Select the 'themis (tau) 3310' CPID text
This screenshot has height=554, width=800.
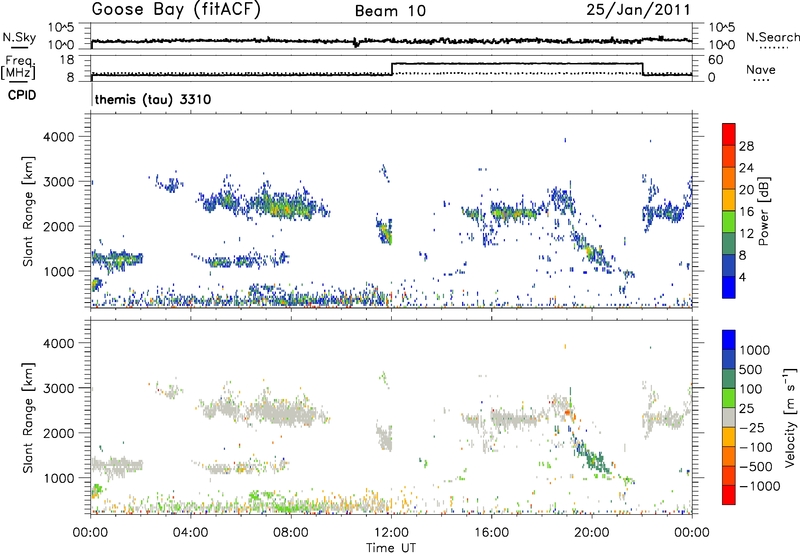(x=153, y=99)
